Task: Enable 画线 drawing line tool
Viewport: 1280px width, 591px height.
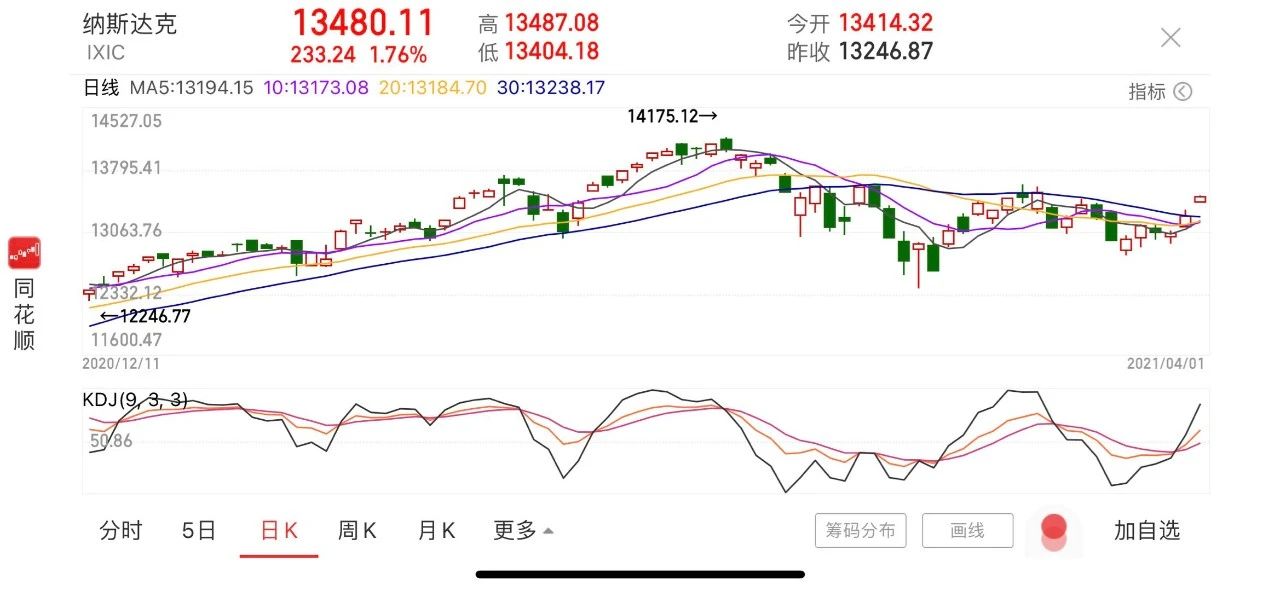Action: point(967,531)
